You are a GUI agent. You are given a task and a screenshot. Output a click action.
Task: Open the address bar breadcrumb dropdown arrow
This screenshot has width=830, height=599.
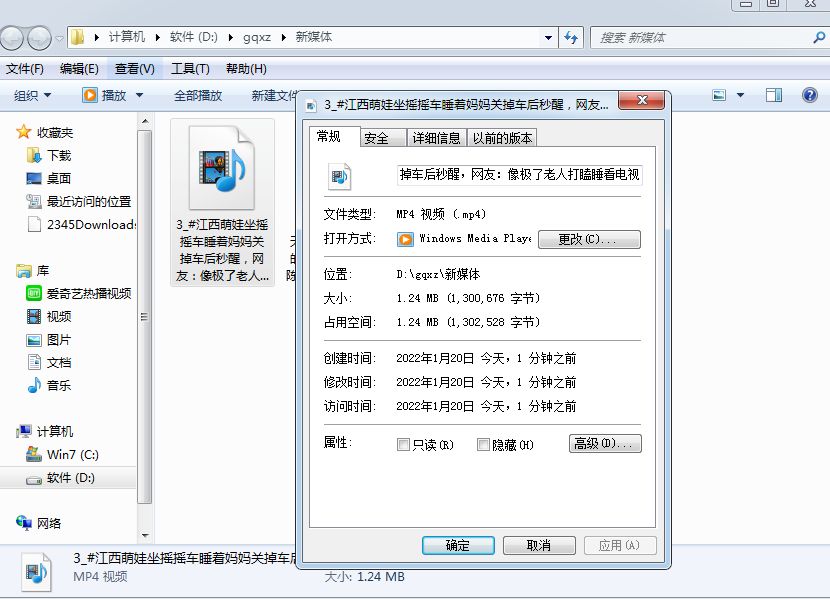pyautogui.click(x=546, y=37)
